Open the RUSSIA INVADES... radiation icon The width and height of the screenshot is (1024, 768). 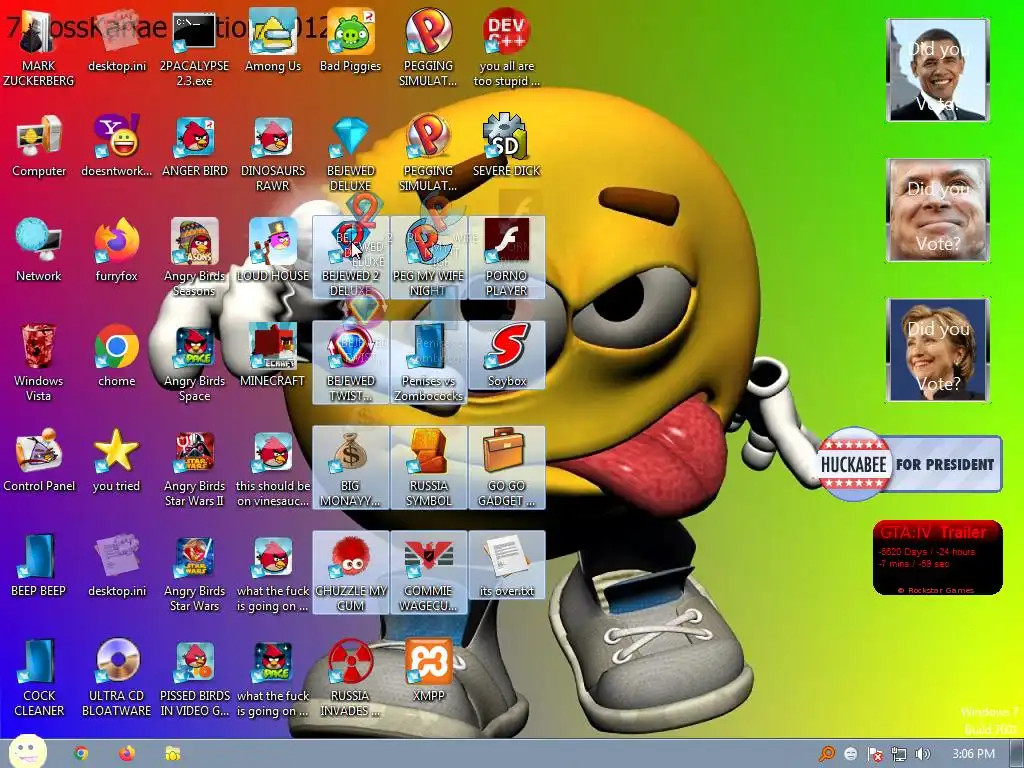pyautogui.click(x=350, y=679)
